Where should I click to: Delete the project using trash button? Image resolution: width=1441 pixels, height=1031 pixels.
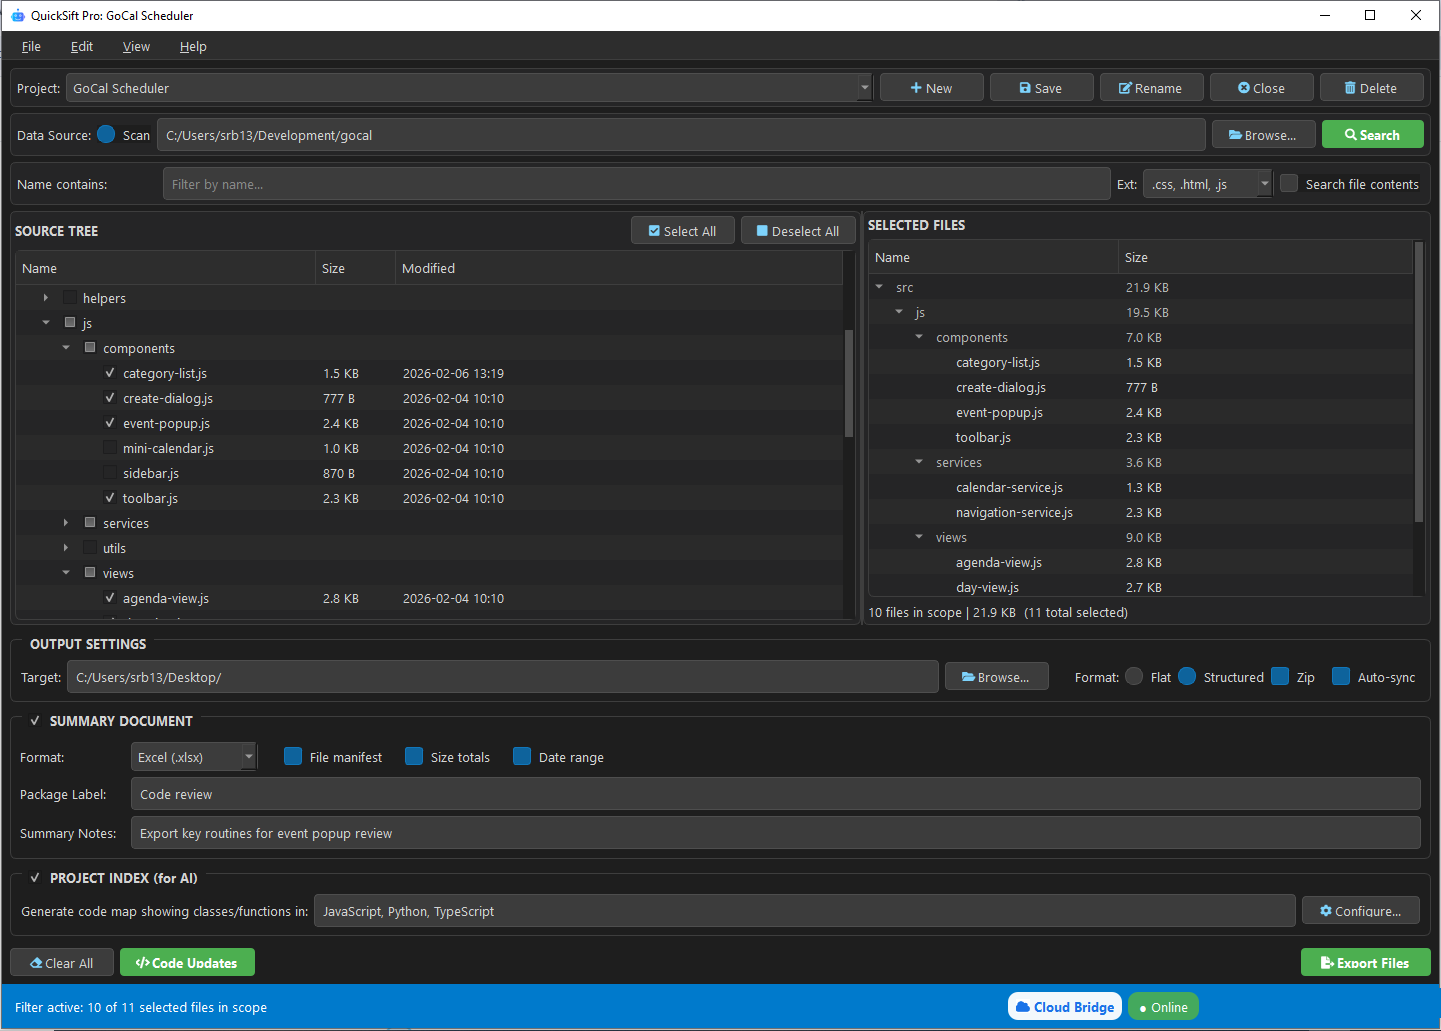click(1370, 88)
